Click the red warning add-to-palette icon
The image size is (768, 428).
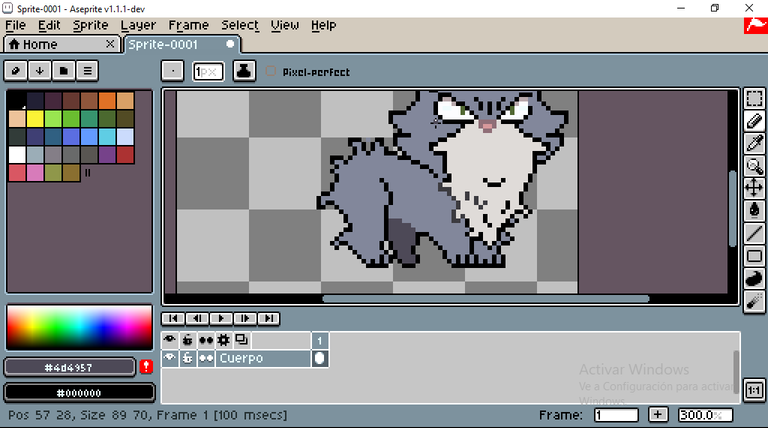[x=146, y=367]
